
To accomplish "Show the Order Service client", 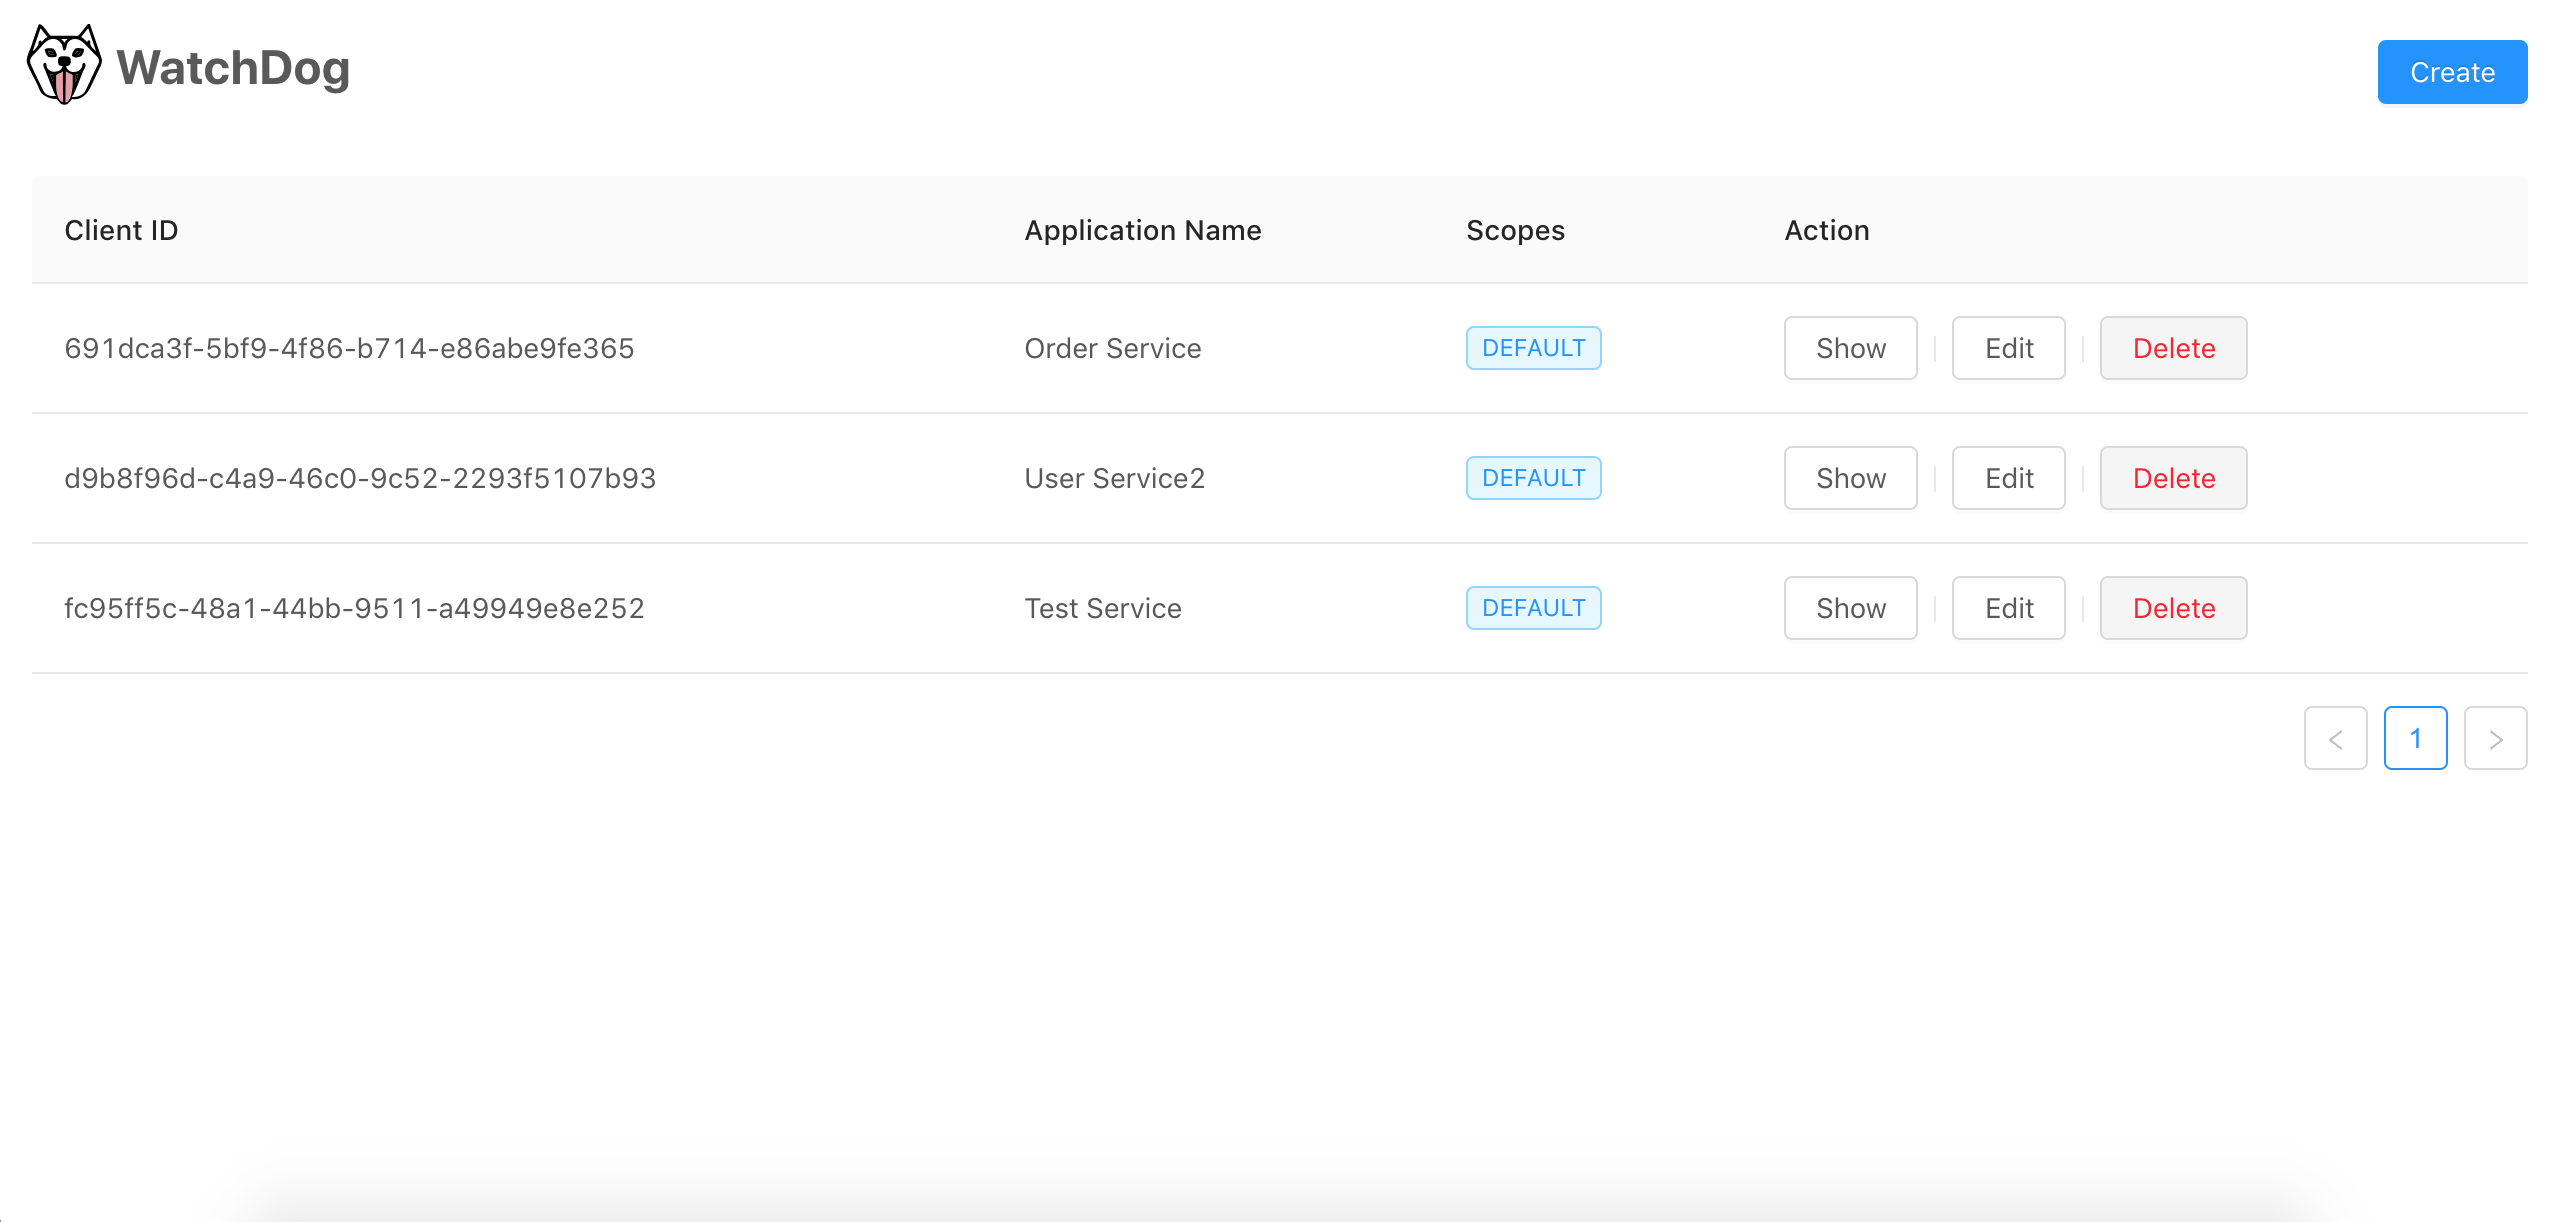I will tap(1850, 348).
